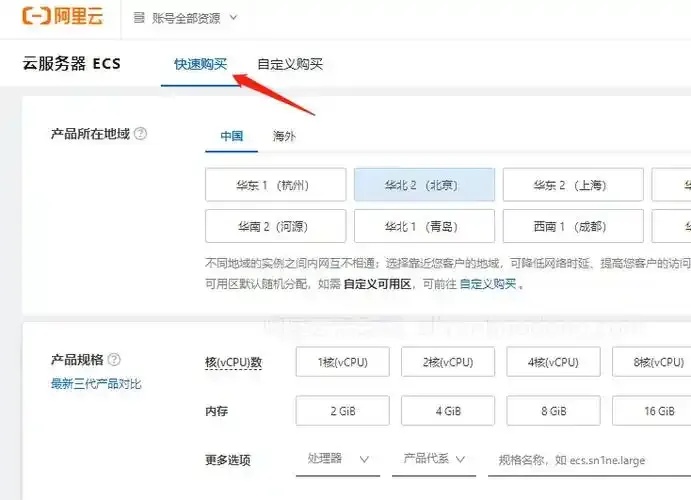Select 4核(vCPU) option
691x500 pixels.
554,362
